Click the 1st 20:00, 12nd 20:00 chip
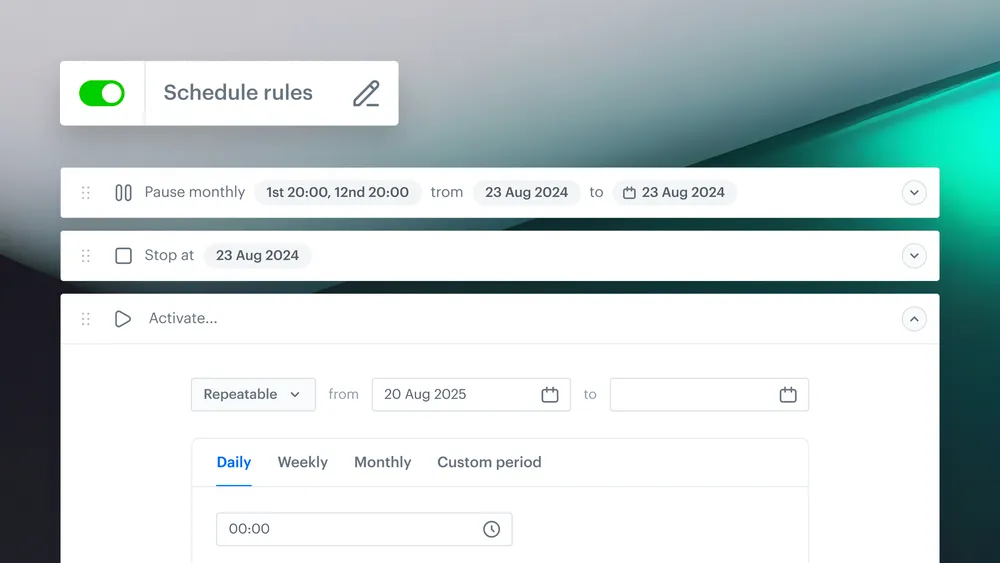Screen dimensions: 1000x563 337,193
